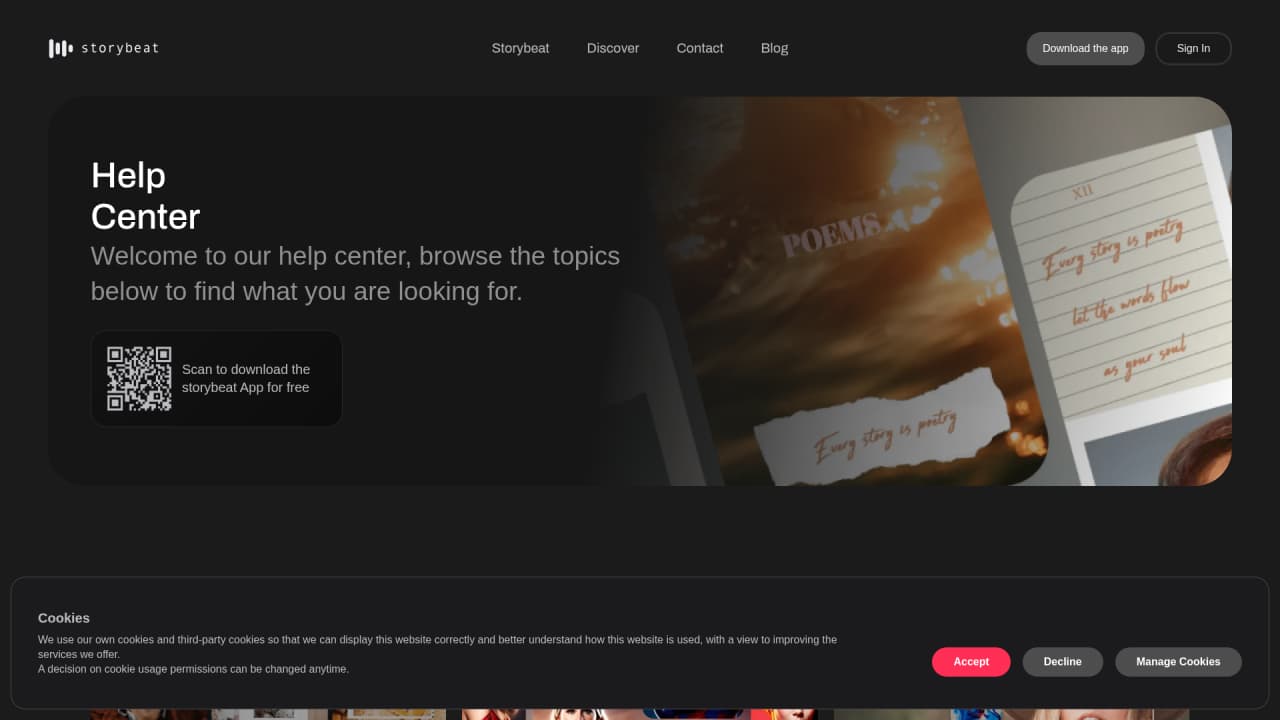Click the 'A decision on cookie usage' sentence
The width and height of the screenshot is (1280, 720).
(194, 669)
